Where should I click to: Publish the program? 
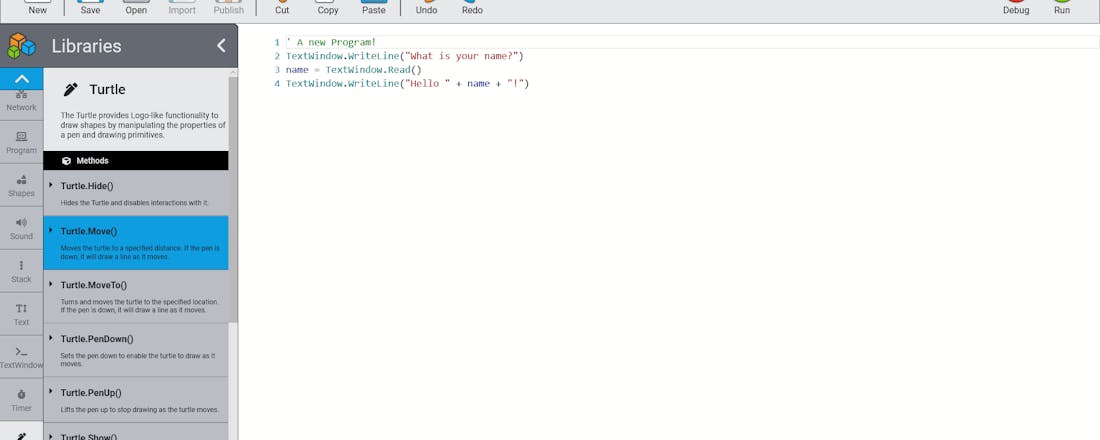(229, 8)
